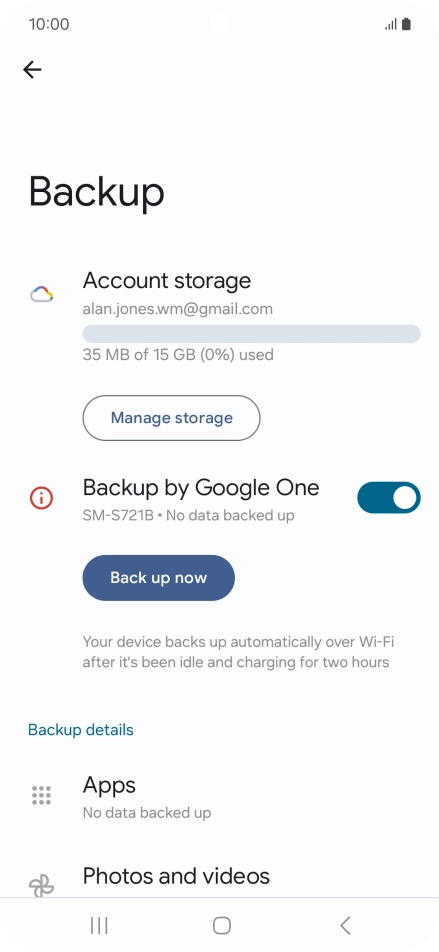The width and height of the screenshot is (439, 952).
Task: Open Manage storage
Action: [171, 418]
